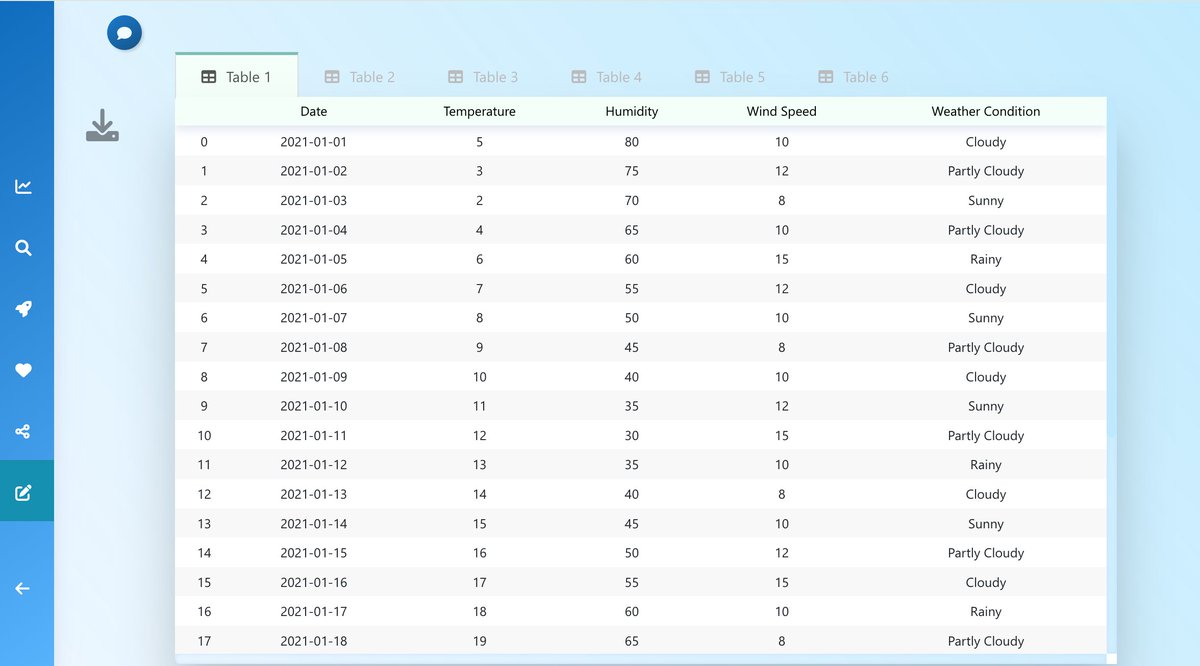Select Partly Cloudy in the 2021-01-08 row
Image resolution: width=1200 pixels, height=666 pixels.
pos(986,348)
